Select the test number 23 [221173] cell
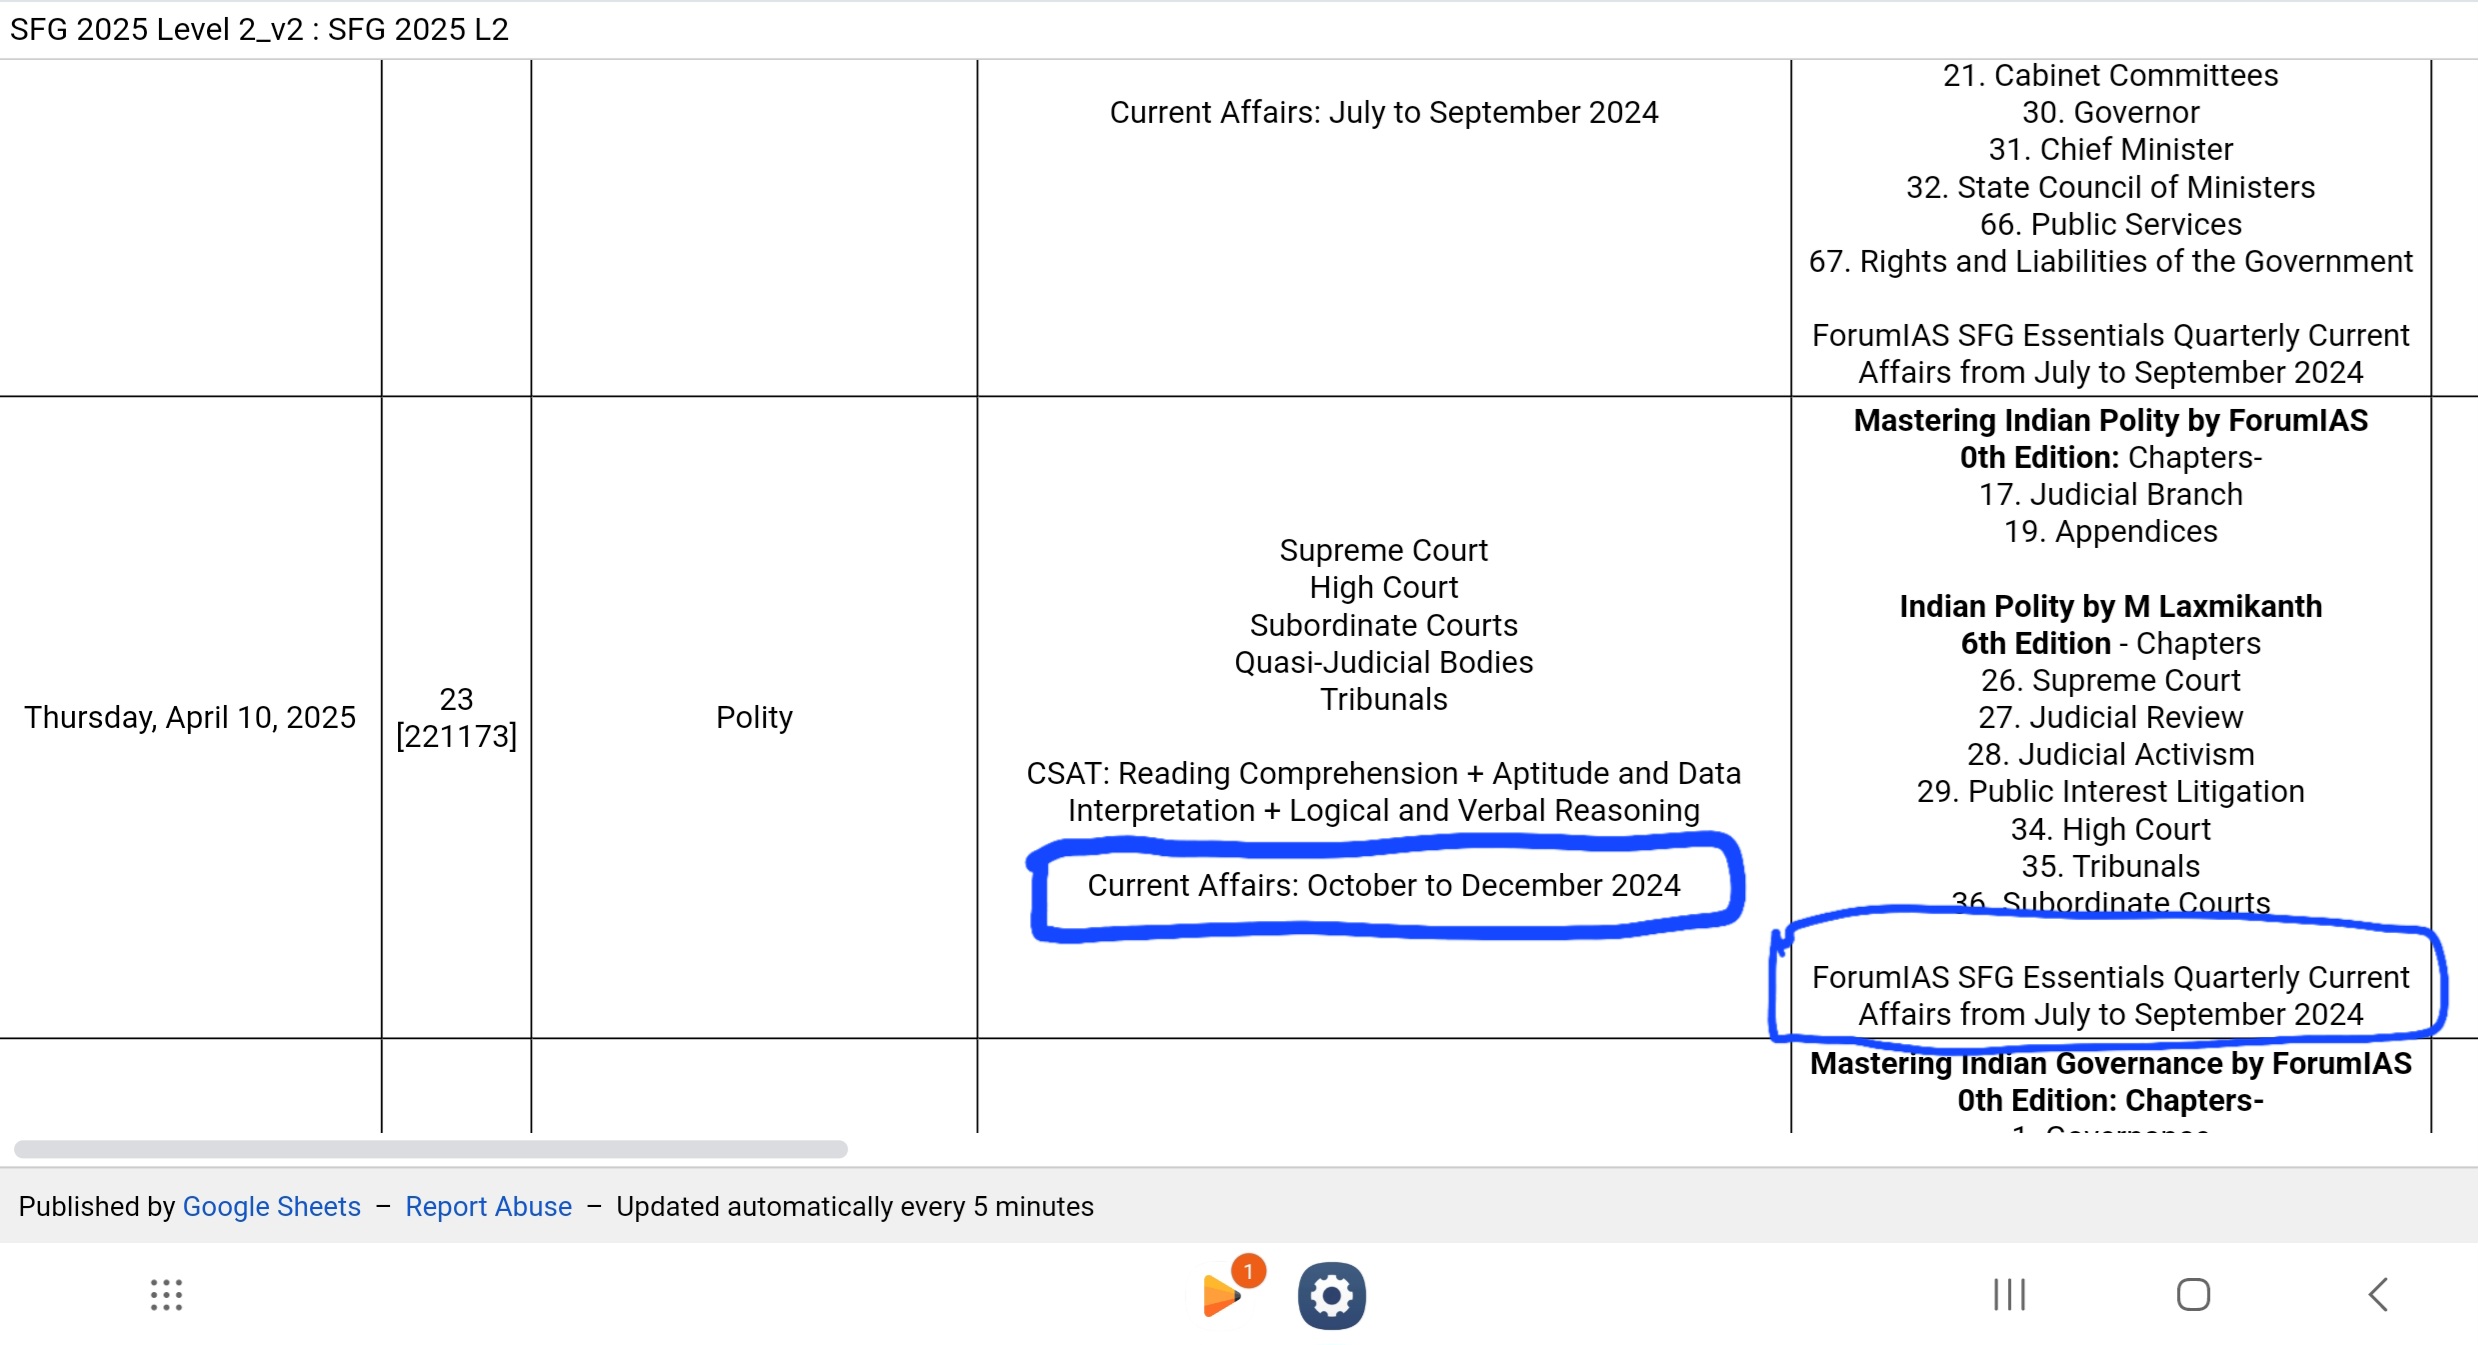Viewport: 2478px width, 1345px height. [x=456, y=717]
